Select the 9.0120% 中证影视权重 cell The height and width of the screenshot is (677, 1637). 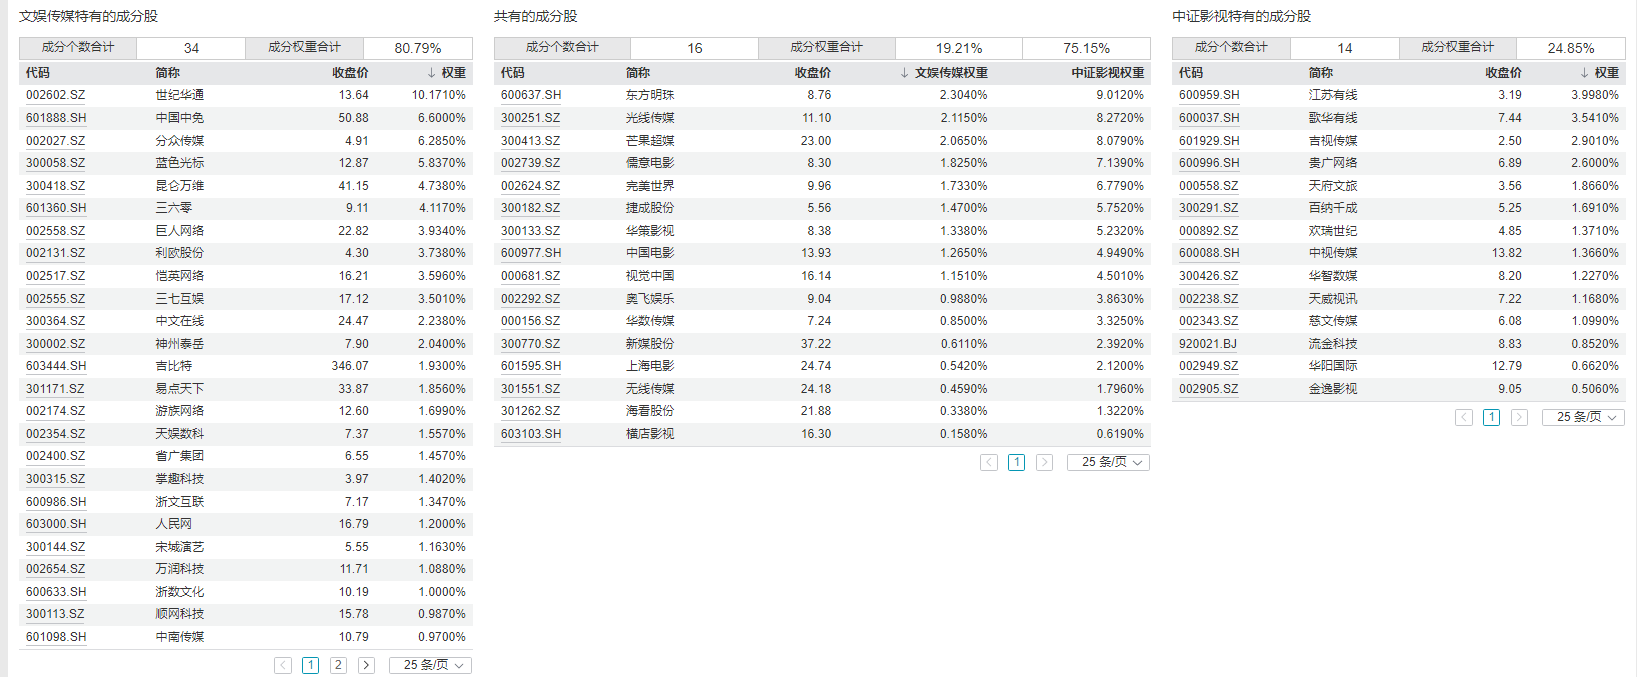click(x=1120, y=95)
